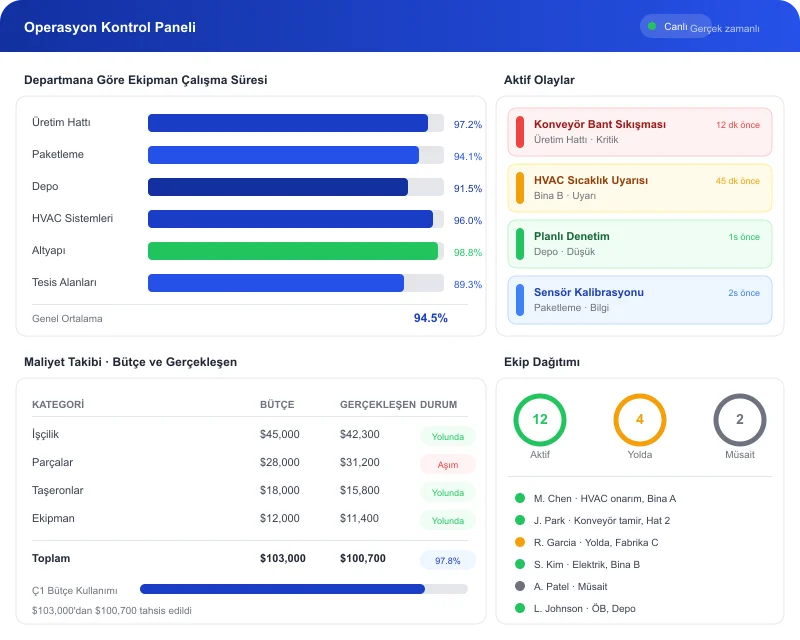
Task: Select the orange Yolda counter showing 4
Action: pyautogui.click(x=640, y=422)
